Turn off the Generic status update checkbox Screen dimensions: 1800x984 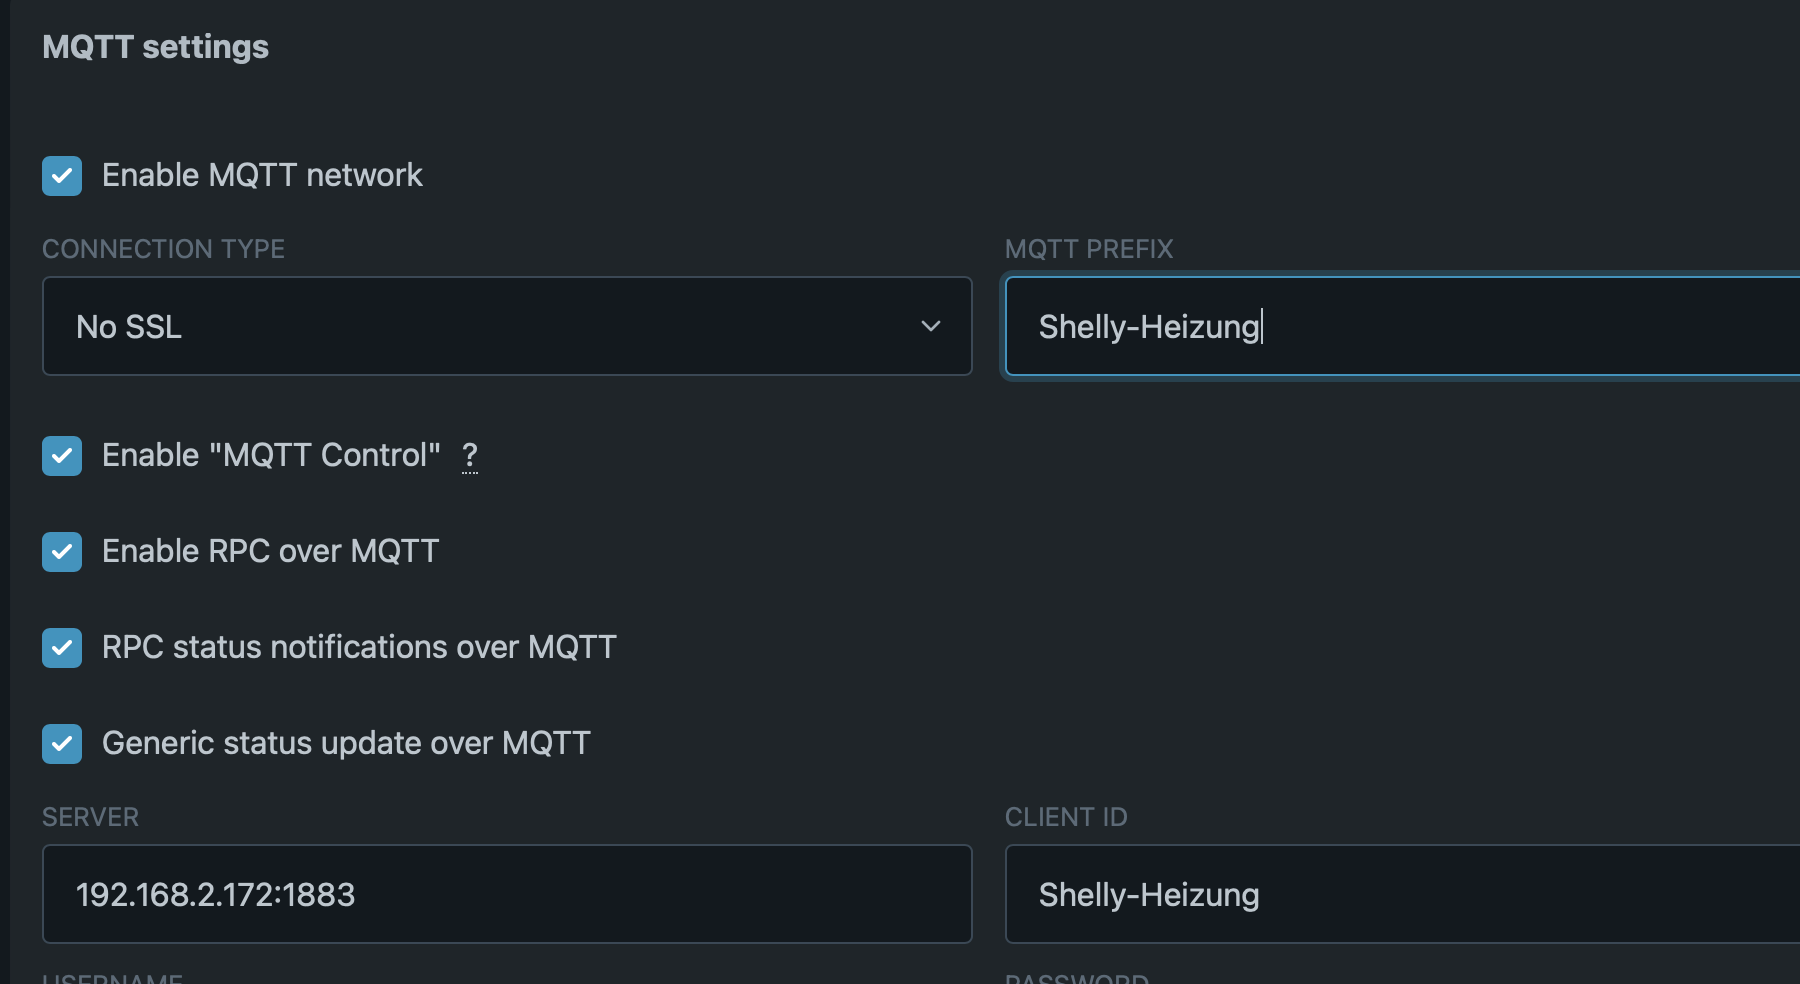(62, 744)
